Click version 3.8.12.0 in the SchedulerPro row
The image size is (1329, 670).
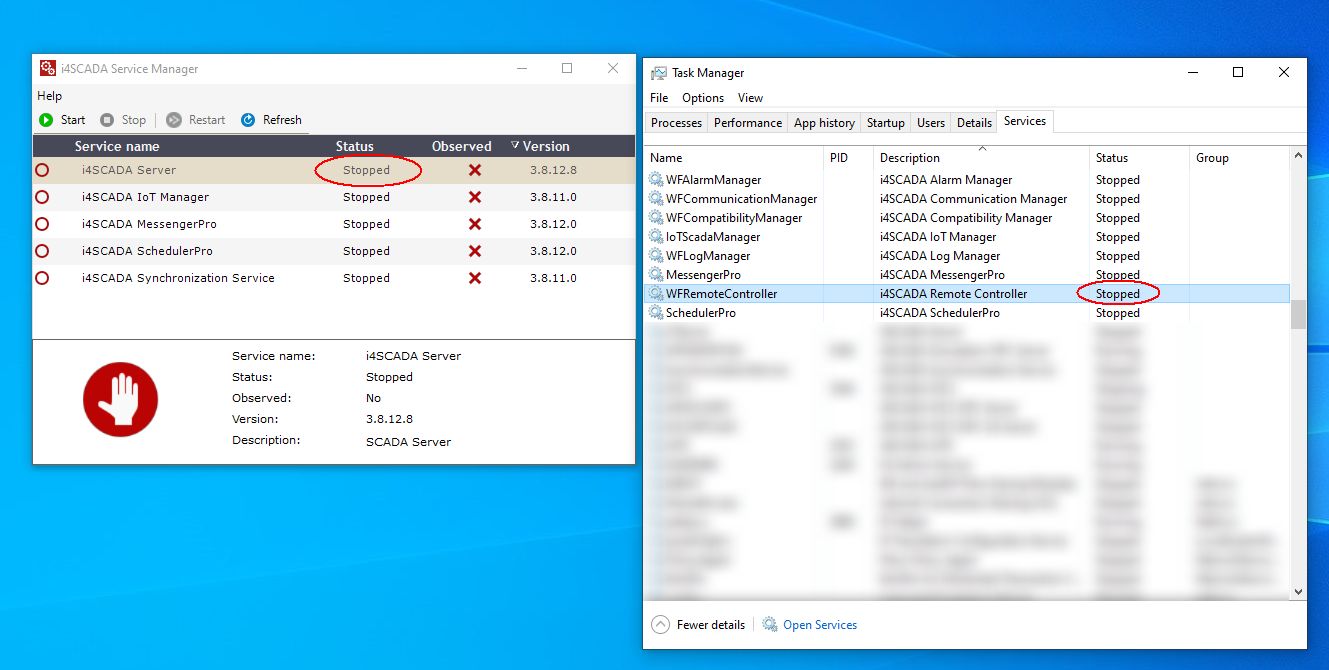553,251
